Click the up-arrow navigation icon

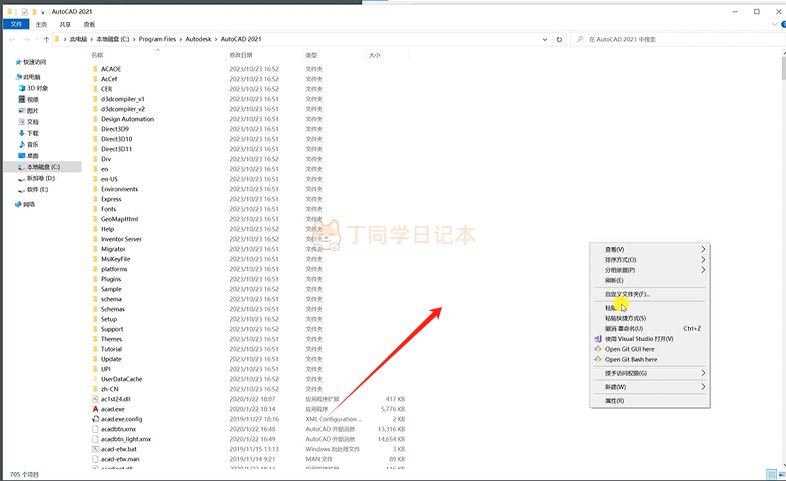47,39
